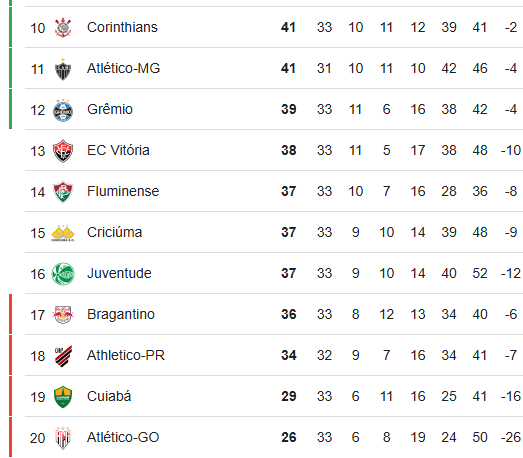Click the Athletico-PR club crest

(x=63, y=356)
